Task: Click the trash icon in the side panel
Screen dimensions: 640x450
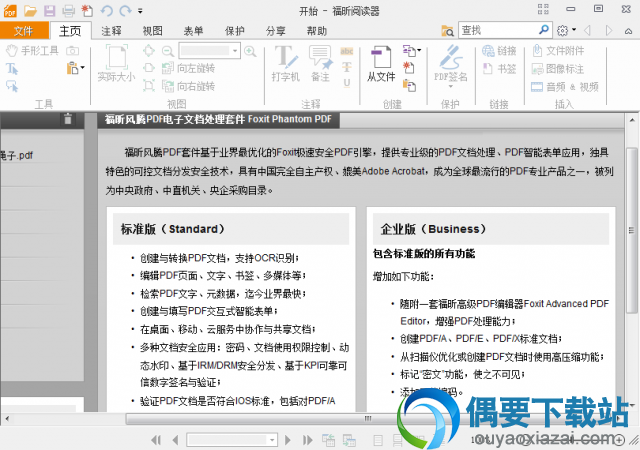Action: [x=68, y=119]
